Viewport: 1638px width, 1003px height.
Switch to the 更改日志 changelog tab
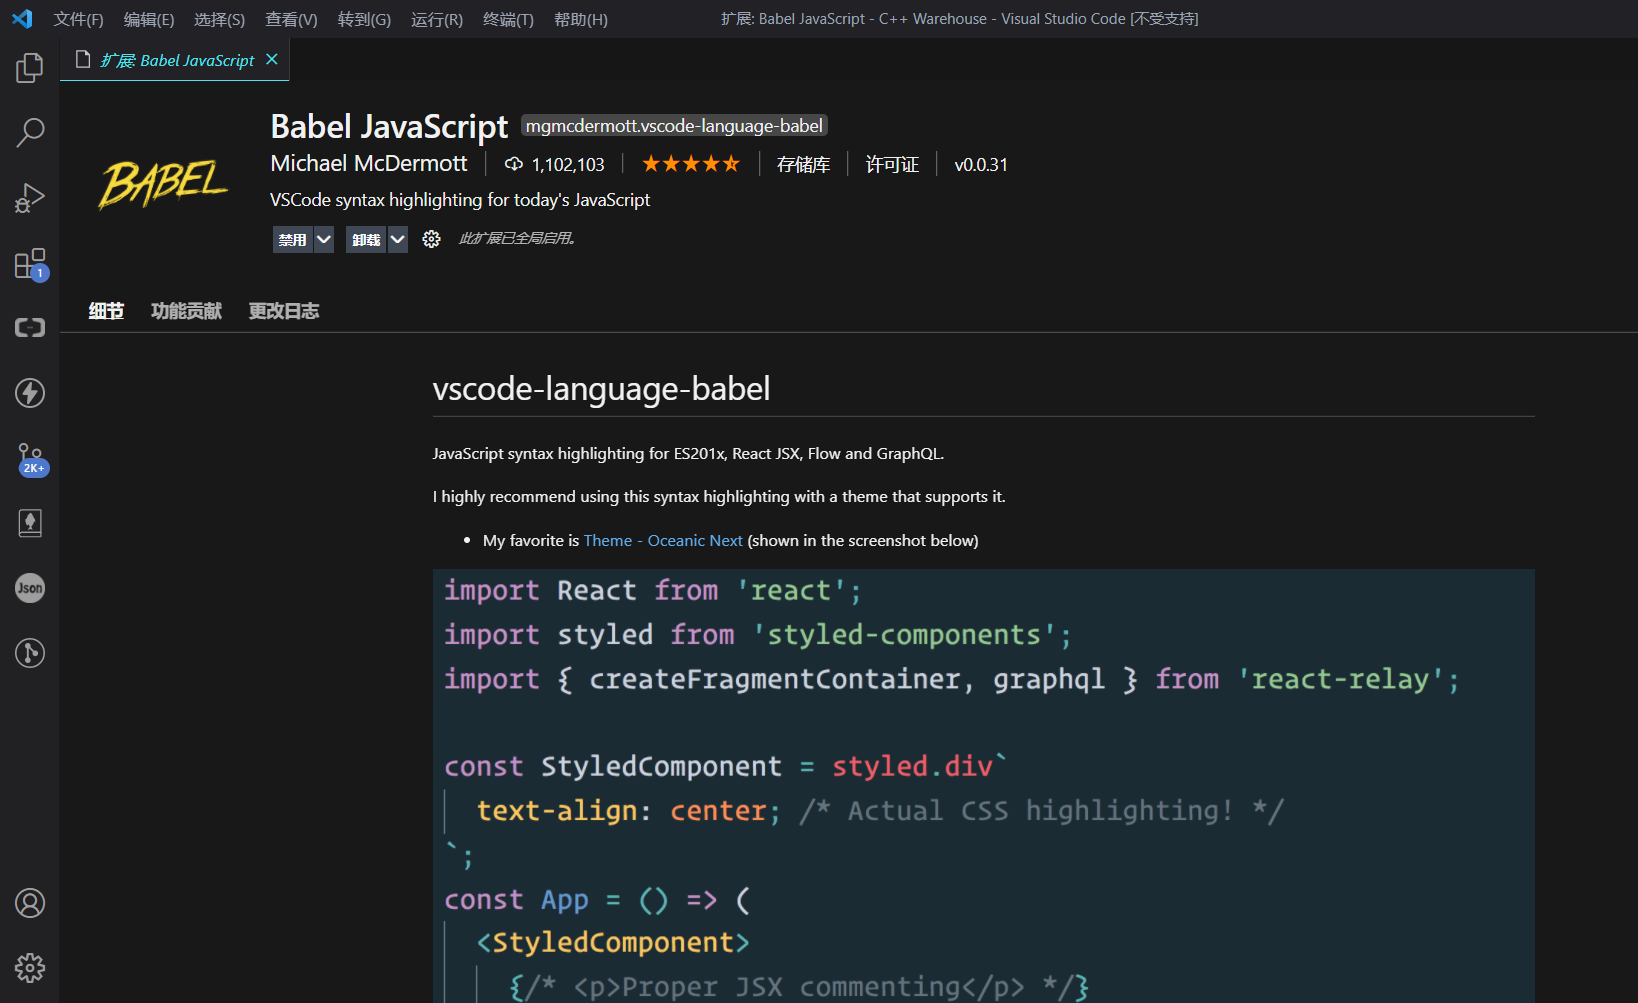pyautogui.click(x=284, y=311)
